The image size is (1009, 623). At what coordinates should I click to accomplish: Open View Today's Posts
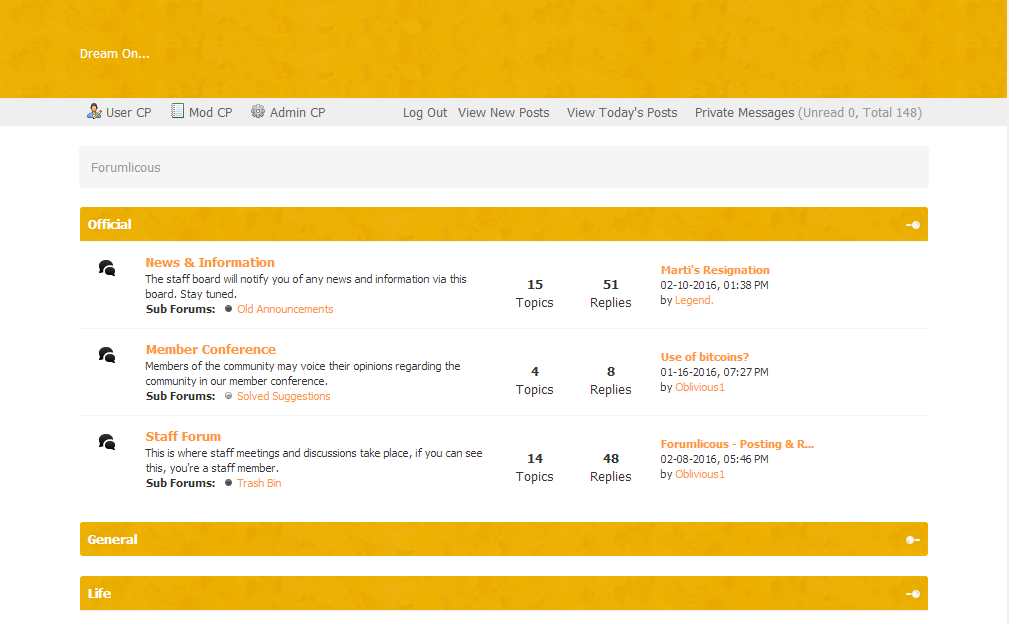click(622, 113)
